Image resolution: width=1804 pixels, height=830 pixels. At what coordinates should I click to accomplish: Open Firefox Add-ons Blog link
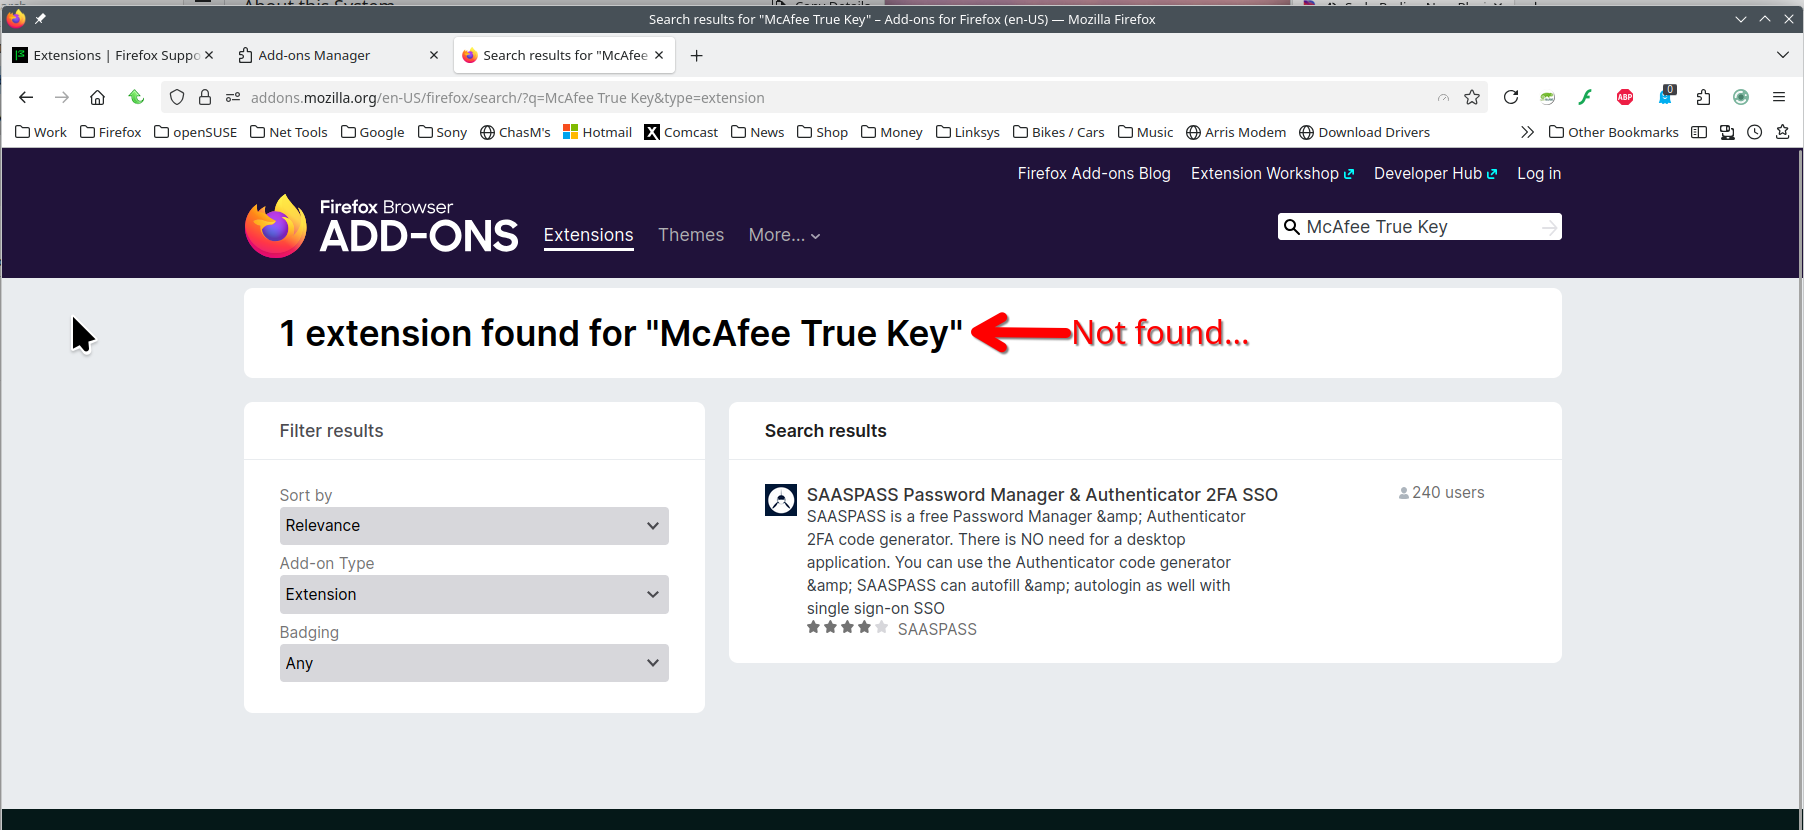pos(1094,174)
